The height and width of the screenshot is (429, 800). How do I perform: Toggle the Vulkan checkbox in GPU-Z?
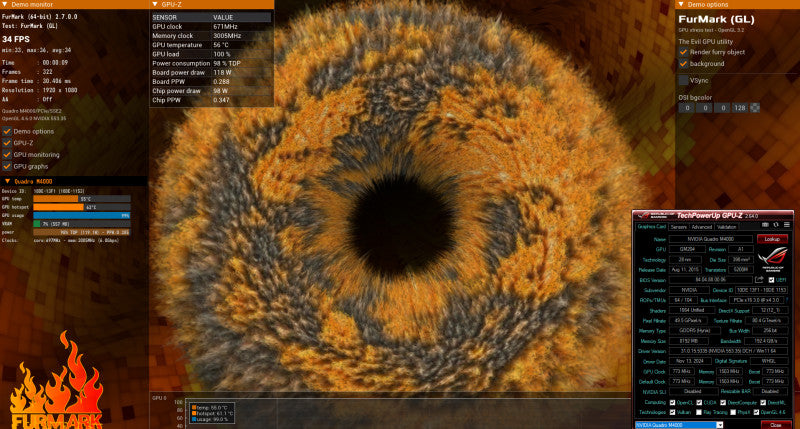click(672, 412)
